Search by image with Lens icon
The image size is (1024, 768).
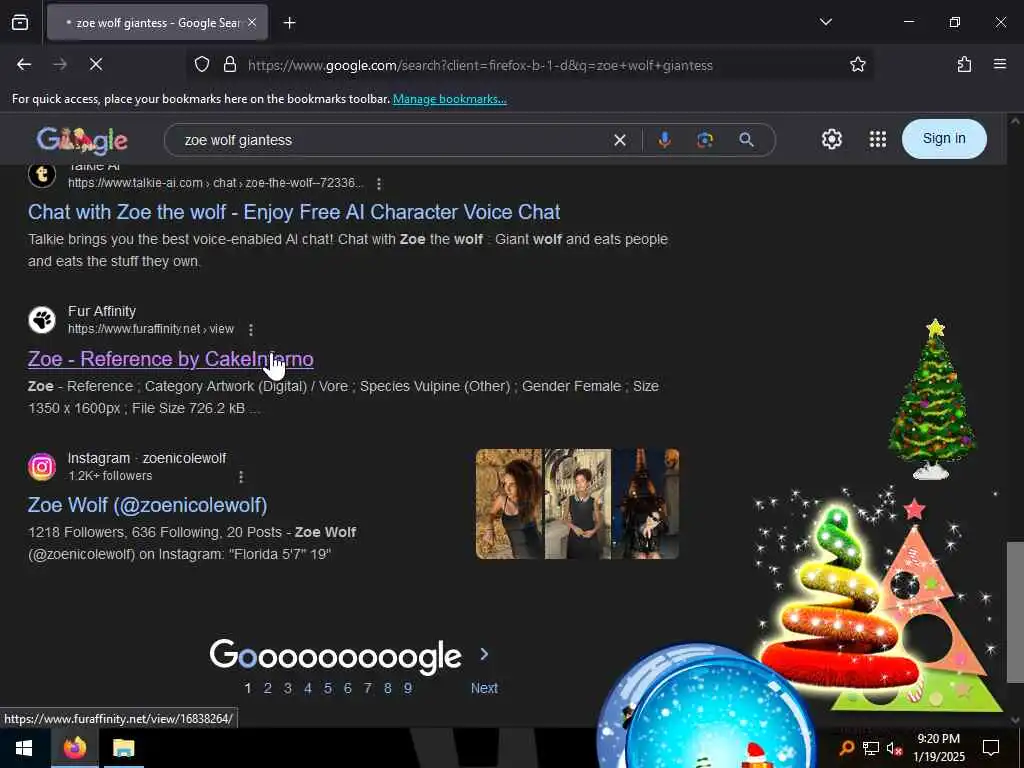tap(705, 140)
